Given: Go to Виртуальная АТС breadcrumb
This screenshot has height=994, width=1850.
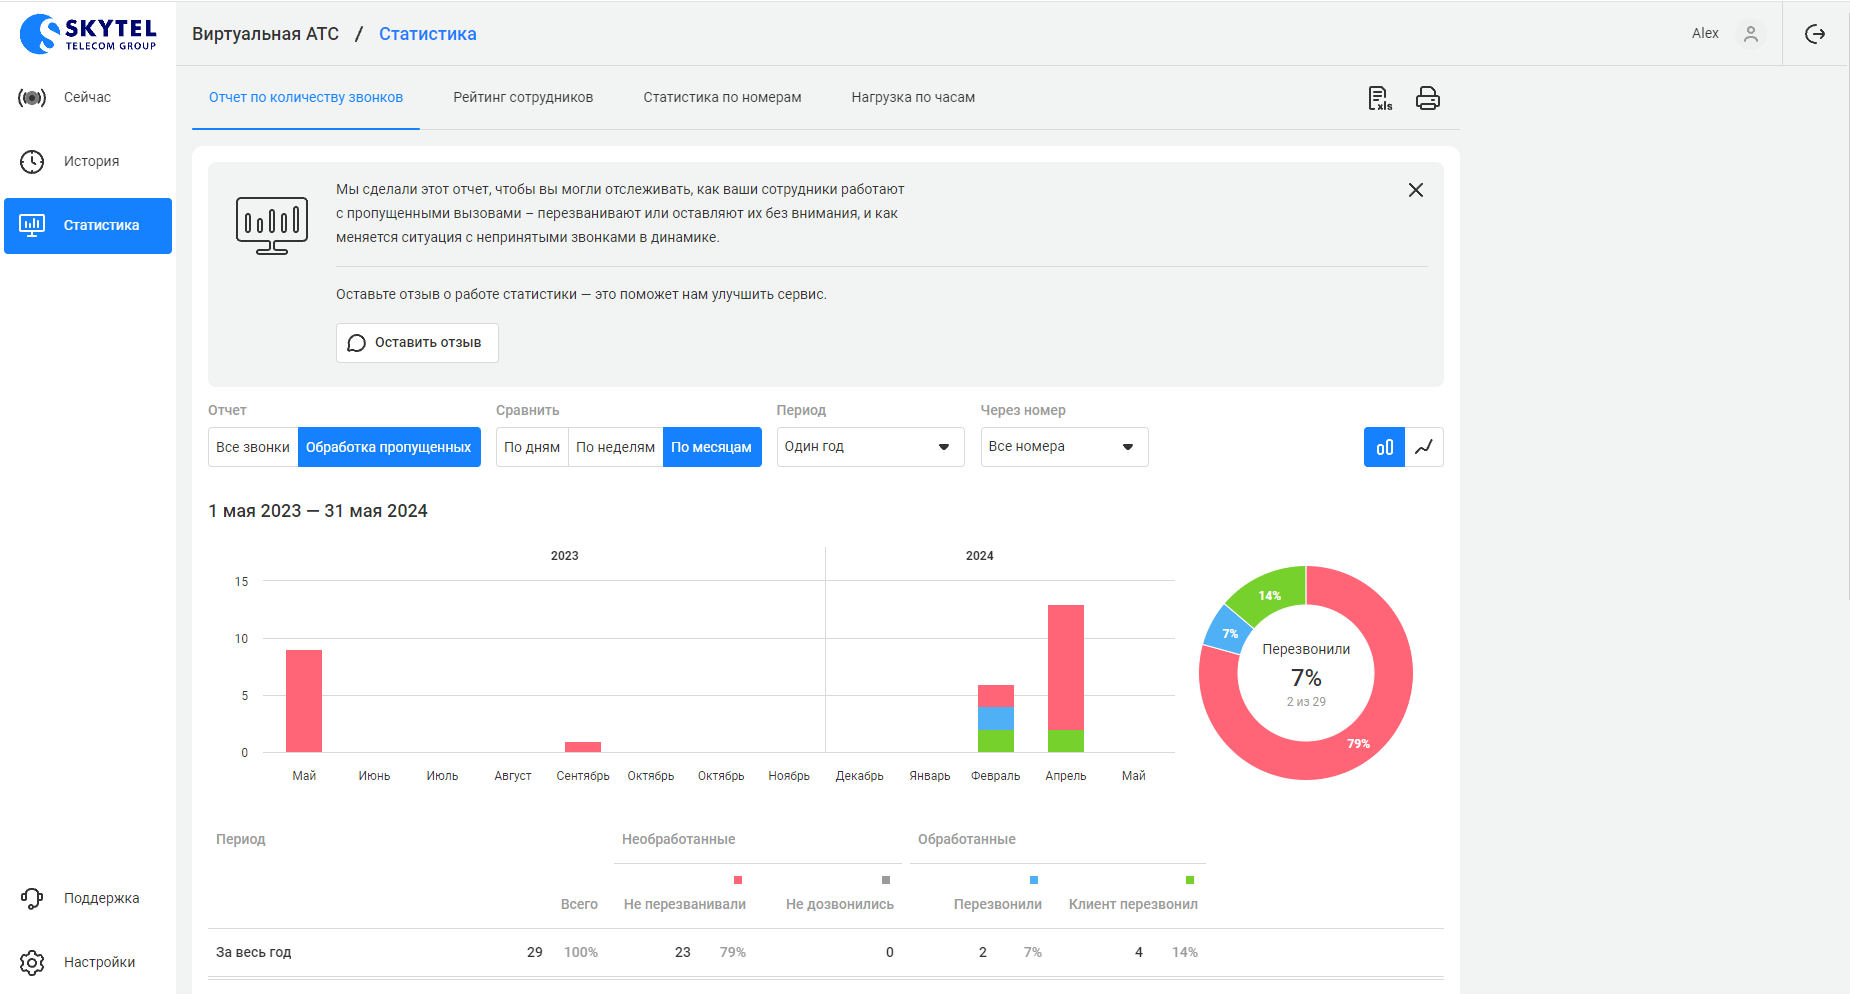Looking at the screenshot, I should [265, 34].
